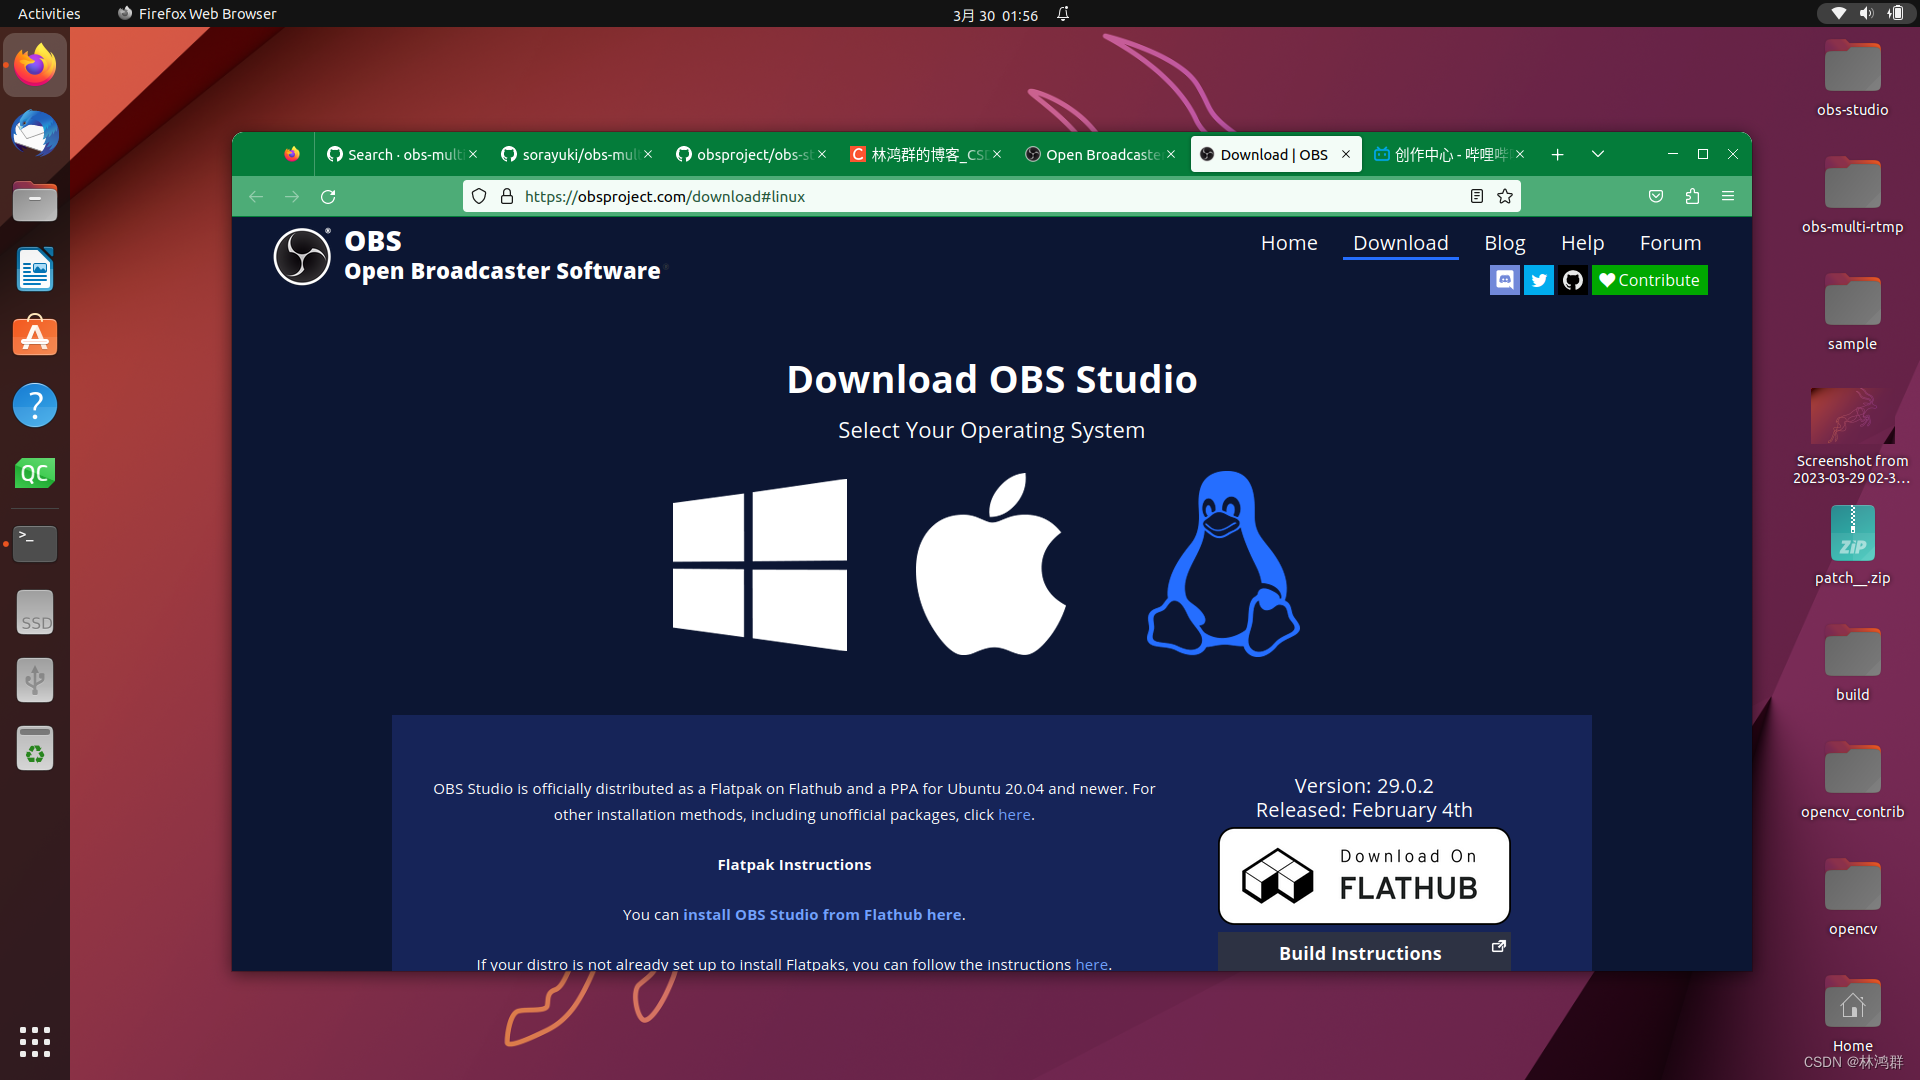Open Firefox View pinned tab
Image resolution: width=1920 pixels, height=1080 pixels.
pos(291,155)
